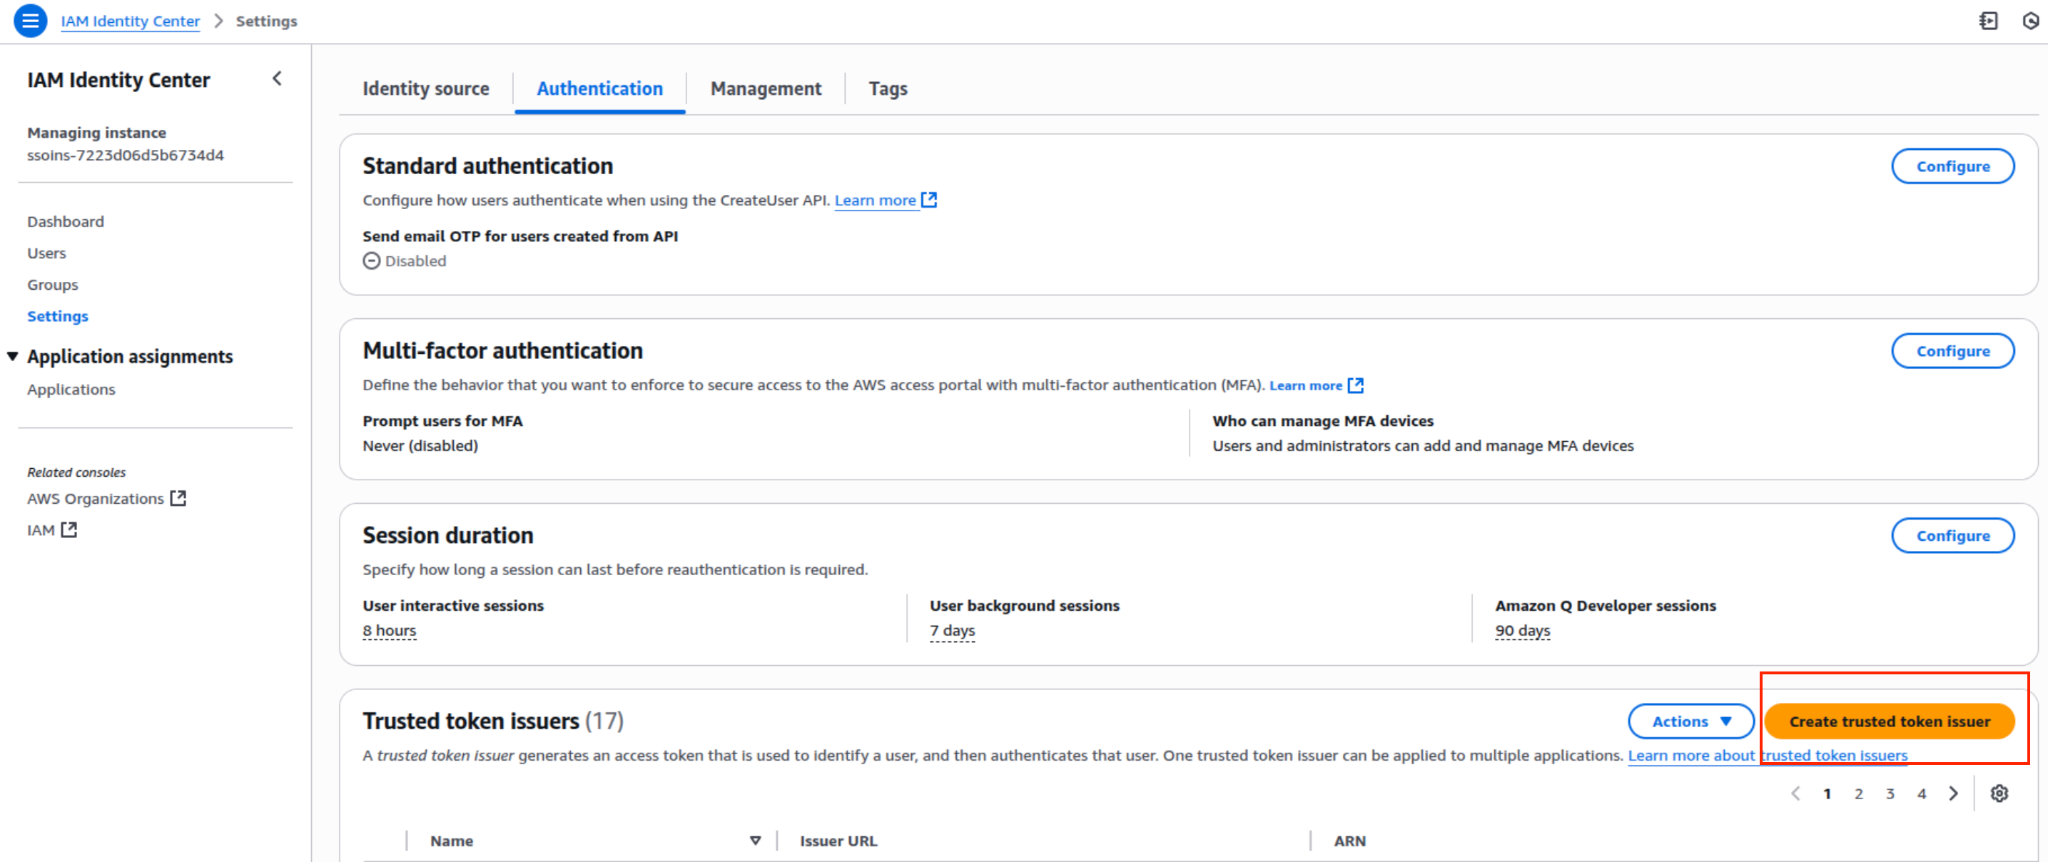The height and width of the screenshot is (862, 2048).
Task: Open the hamburger navigation menu icon
Action: coord(30,20)
